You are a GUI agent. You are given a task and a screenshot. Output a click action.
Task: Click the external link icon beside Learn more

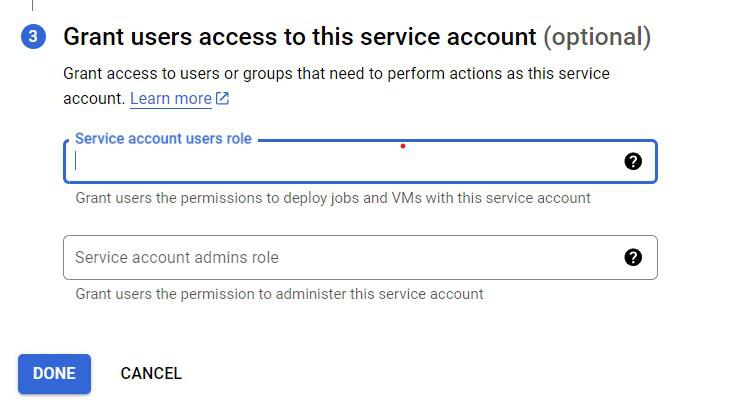click(x=222, y=98)
